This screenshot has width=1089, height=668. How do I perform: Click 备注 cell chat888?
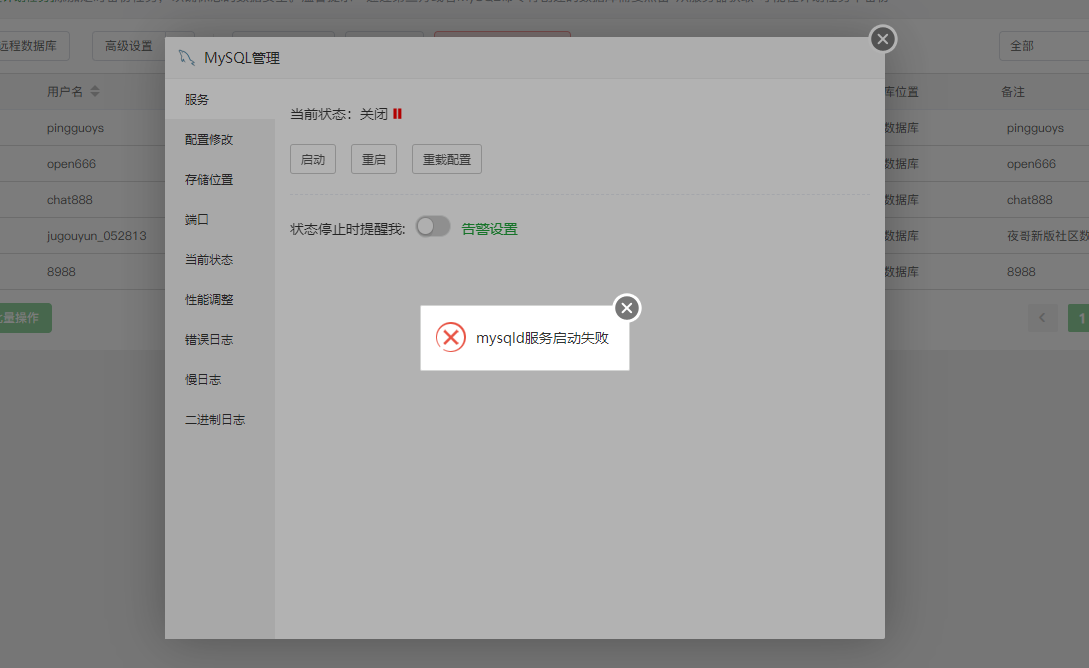point(1029,200)
